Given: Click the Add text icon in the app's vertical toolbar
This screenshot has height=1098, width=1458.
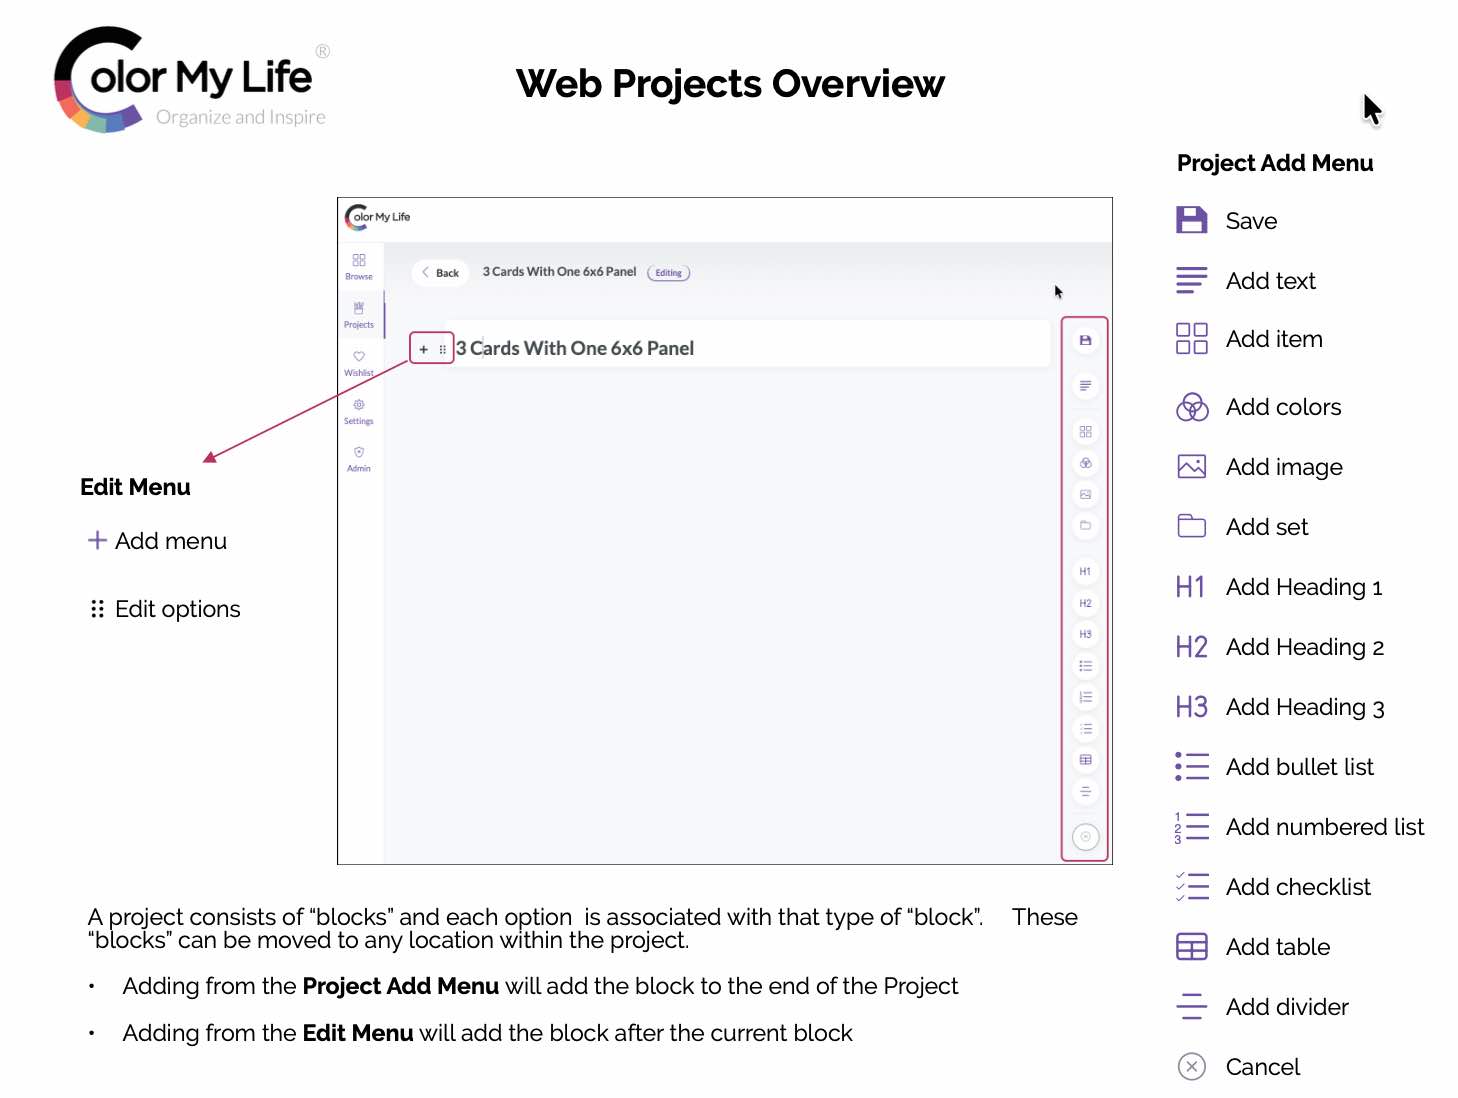Looking at the screenshot, I should point(1085,385).
